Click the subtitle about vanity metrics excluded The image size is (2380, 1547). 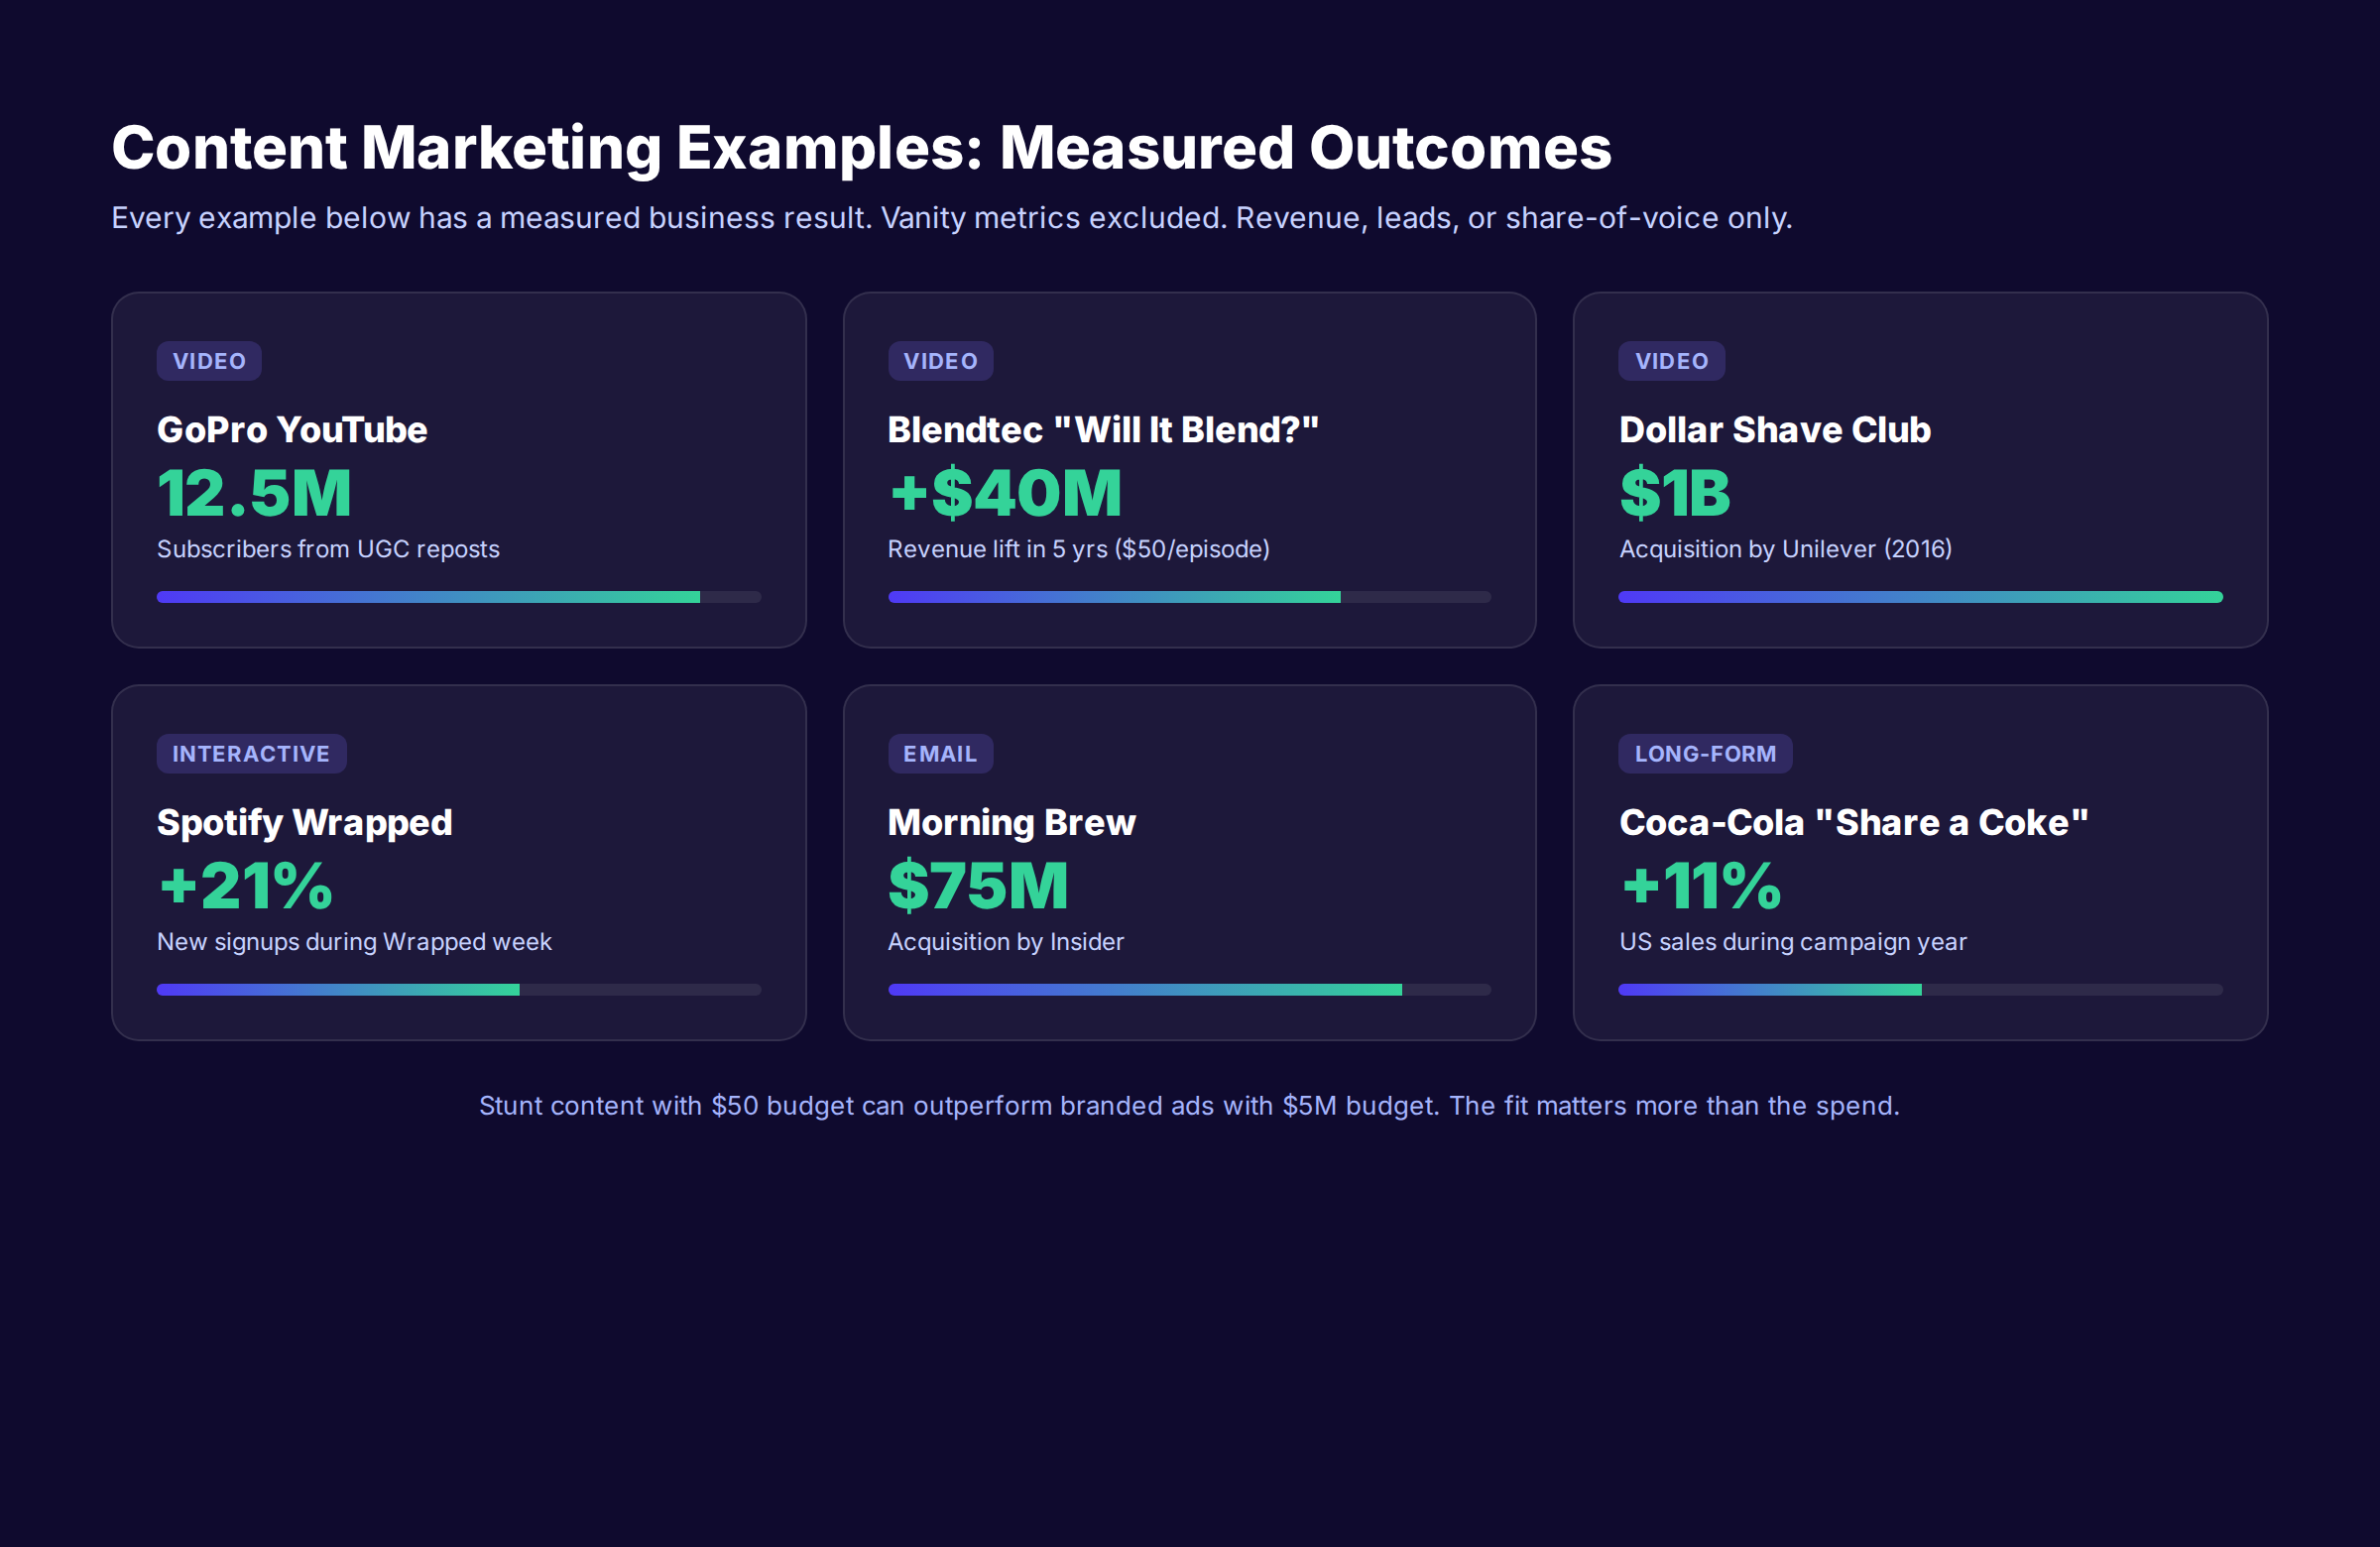(951, 218)
